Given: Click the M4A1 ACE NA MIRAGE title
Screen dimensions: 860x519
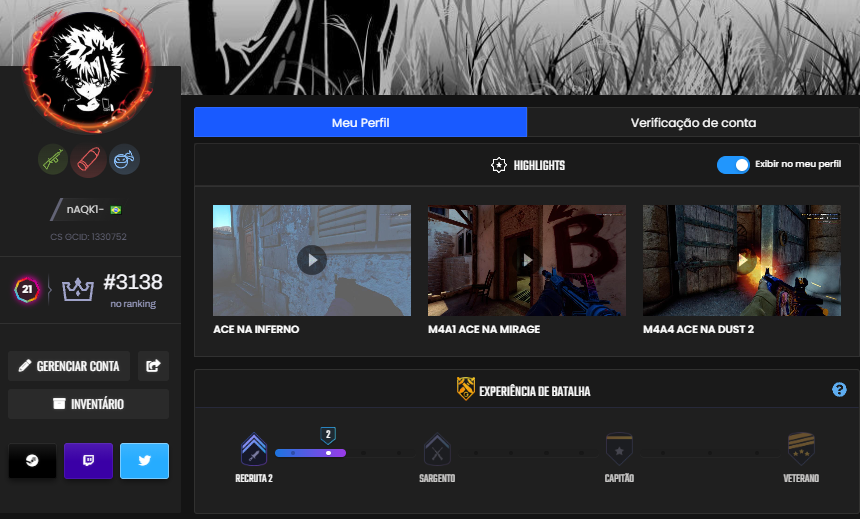Looking at the screenshot, I should [x=484, y=329].
